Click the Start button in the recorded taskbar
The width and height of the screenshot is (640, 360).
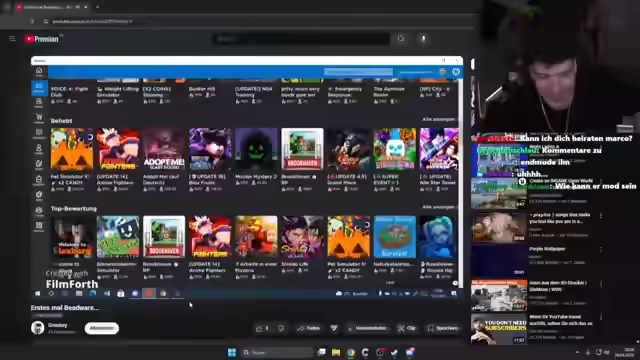(38, 293)
